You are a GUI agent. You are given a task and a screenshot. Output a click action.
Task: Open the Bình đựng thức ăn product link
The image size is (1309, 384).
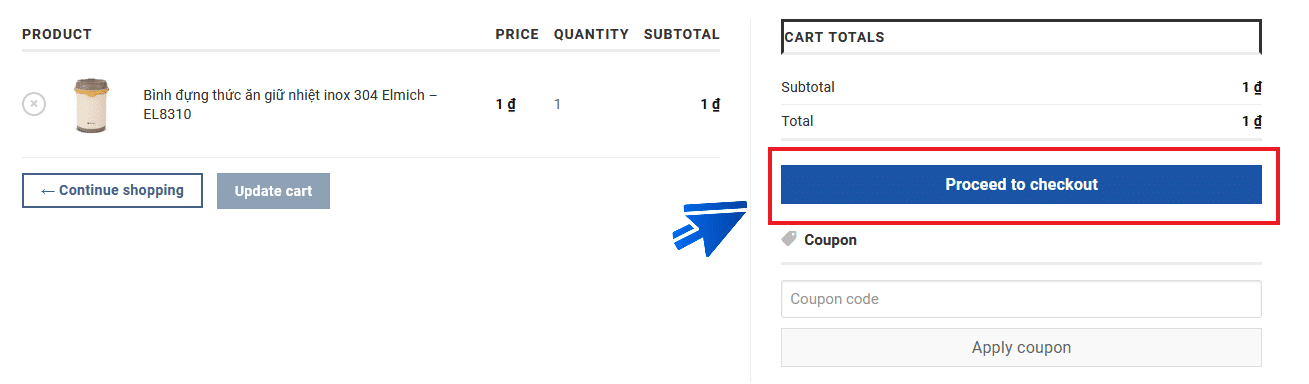pyautogui.click(x=290, y=104)
